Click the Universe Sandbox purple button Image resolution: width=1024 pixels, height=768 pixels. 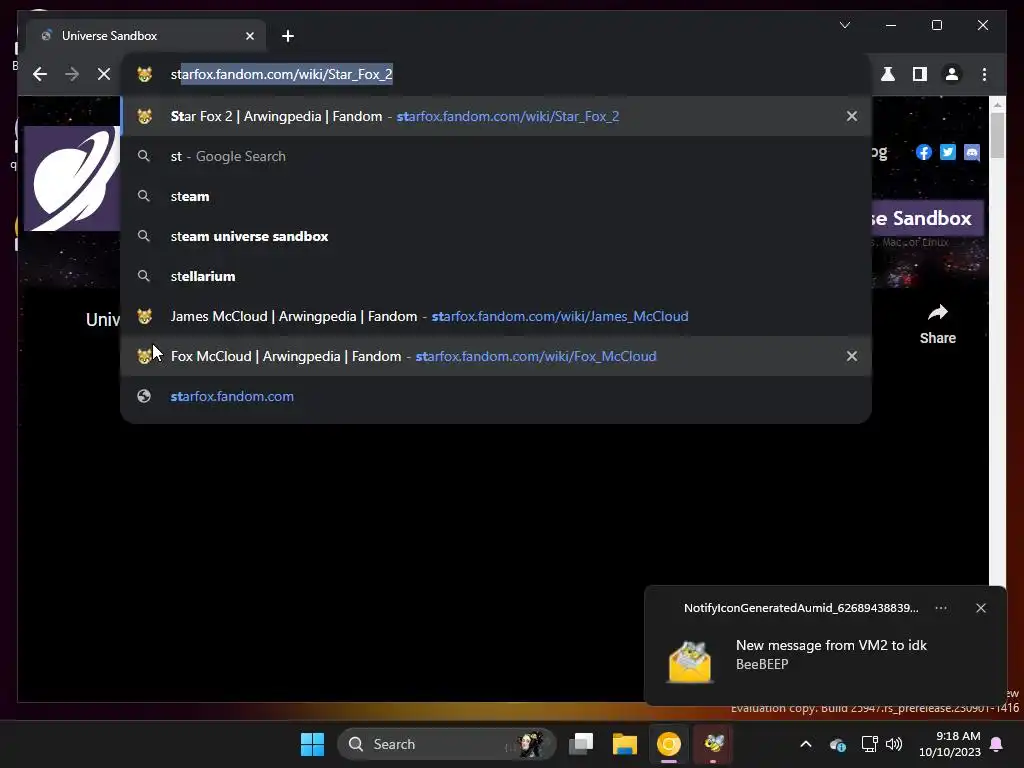click(928, 218)
